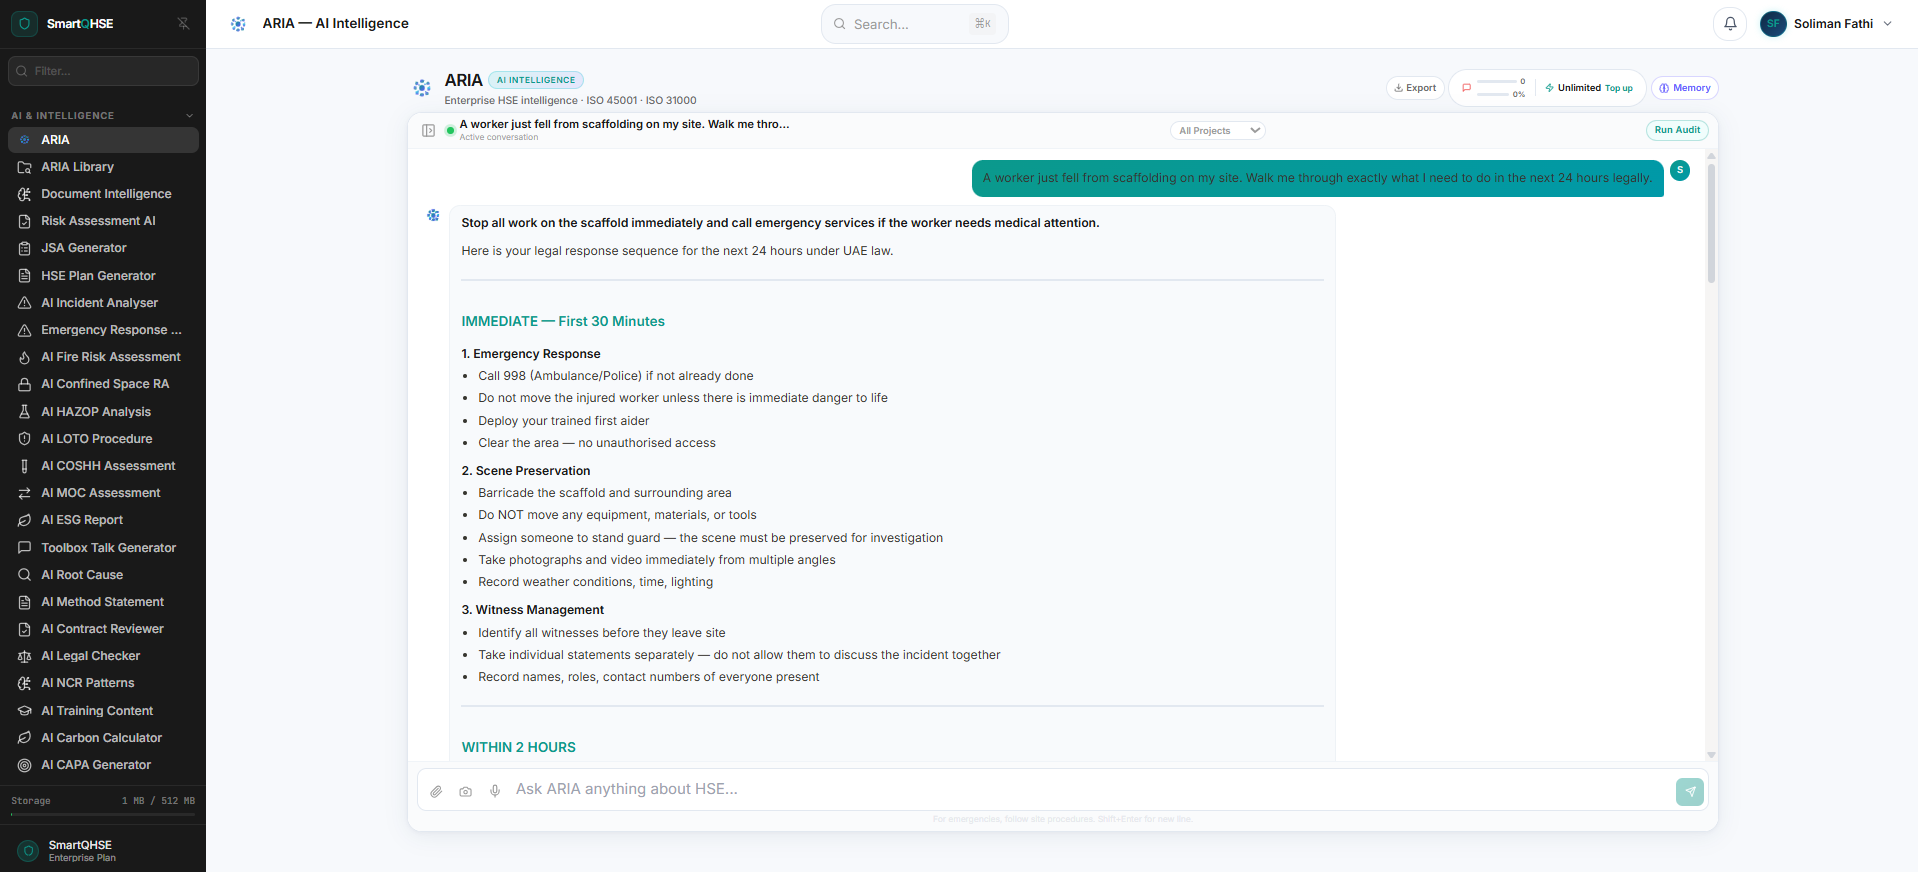Click the AI Contract Reviewer file icon

point(24,629)
